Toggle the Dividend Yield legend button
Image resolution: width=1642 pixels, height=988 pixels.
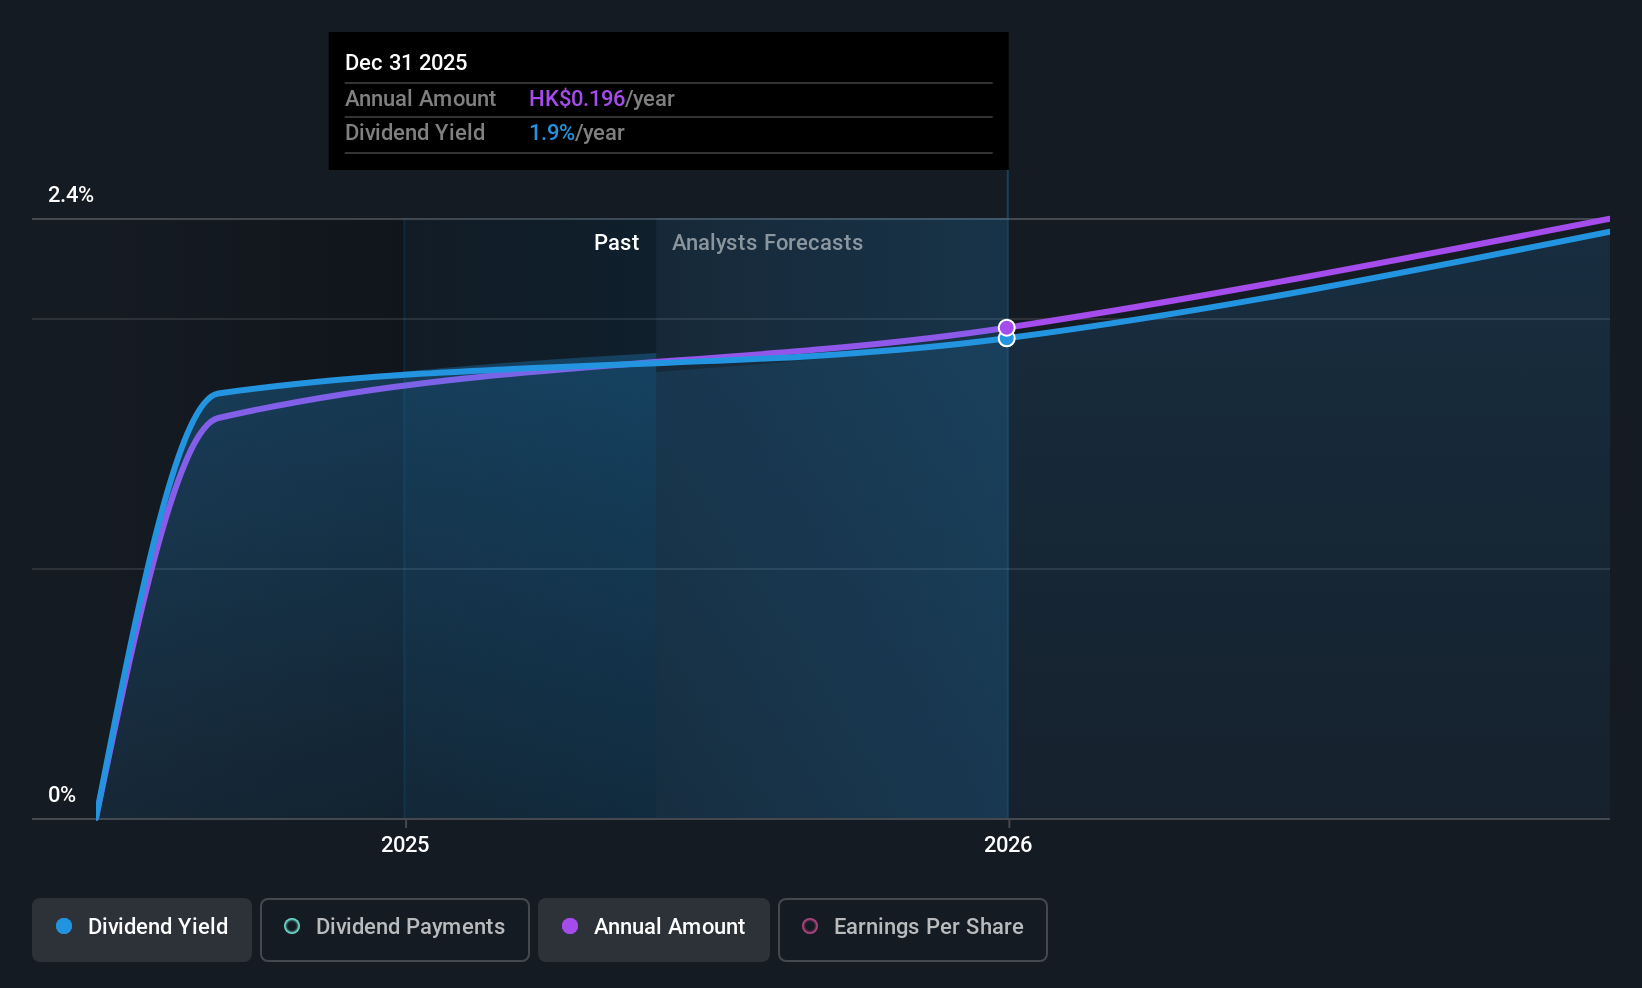coord(142,930)
